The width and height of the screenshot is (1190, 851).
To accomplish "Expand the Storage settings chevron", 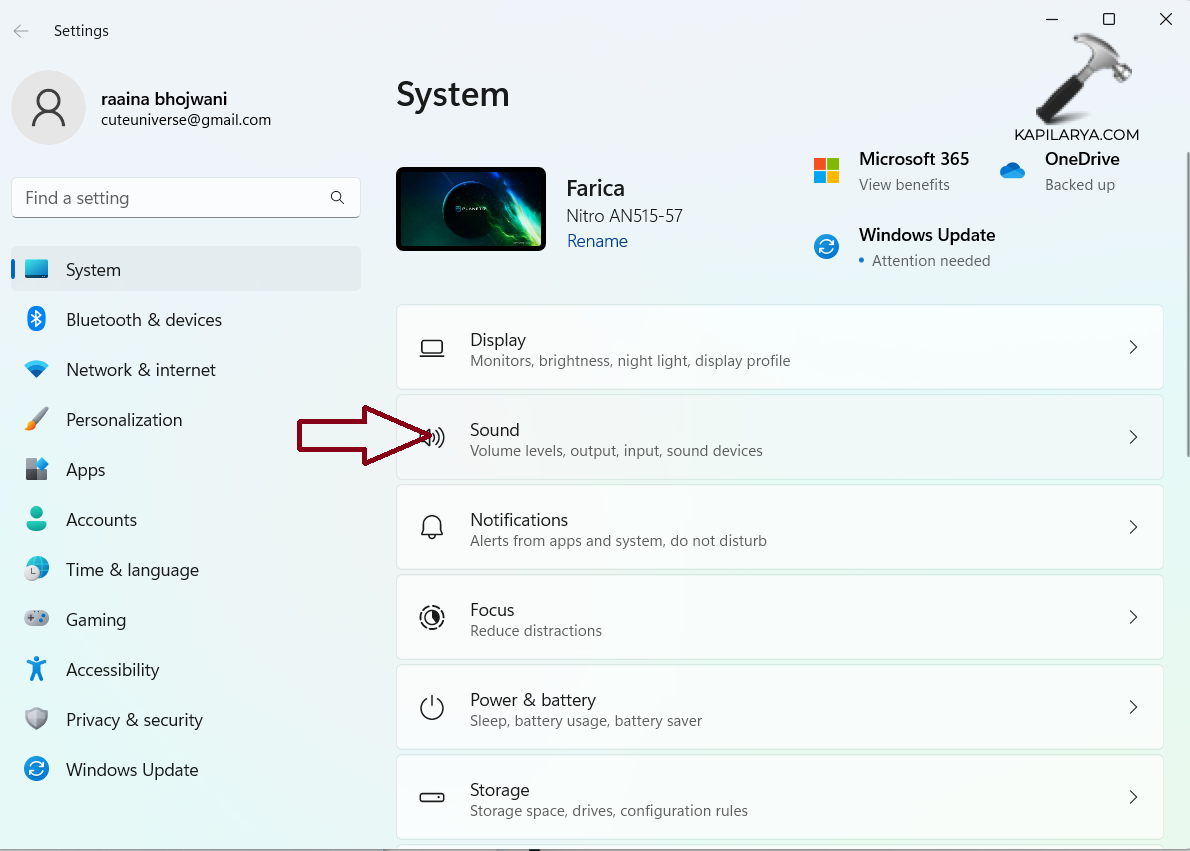I will (x=1133, y=797).
